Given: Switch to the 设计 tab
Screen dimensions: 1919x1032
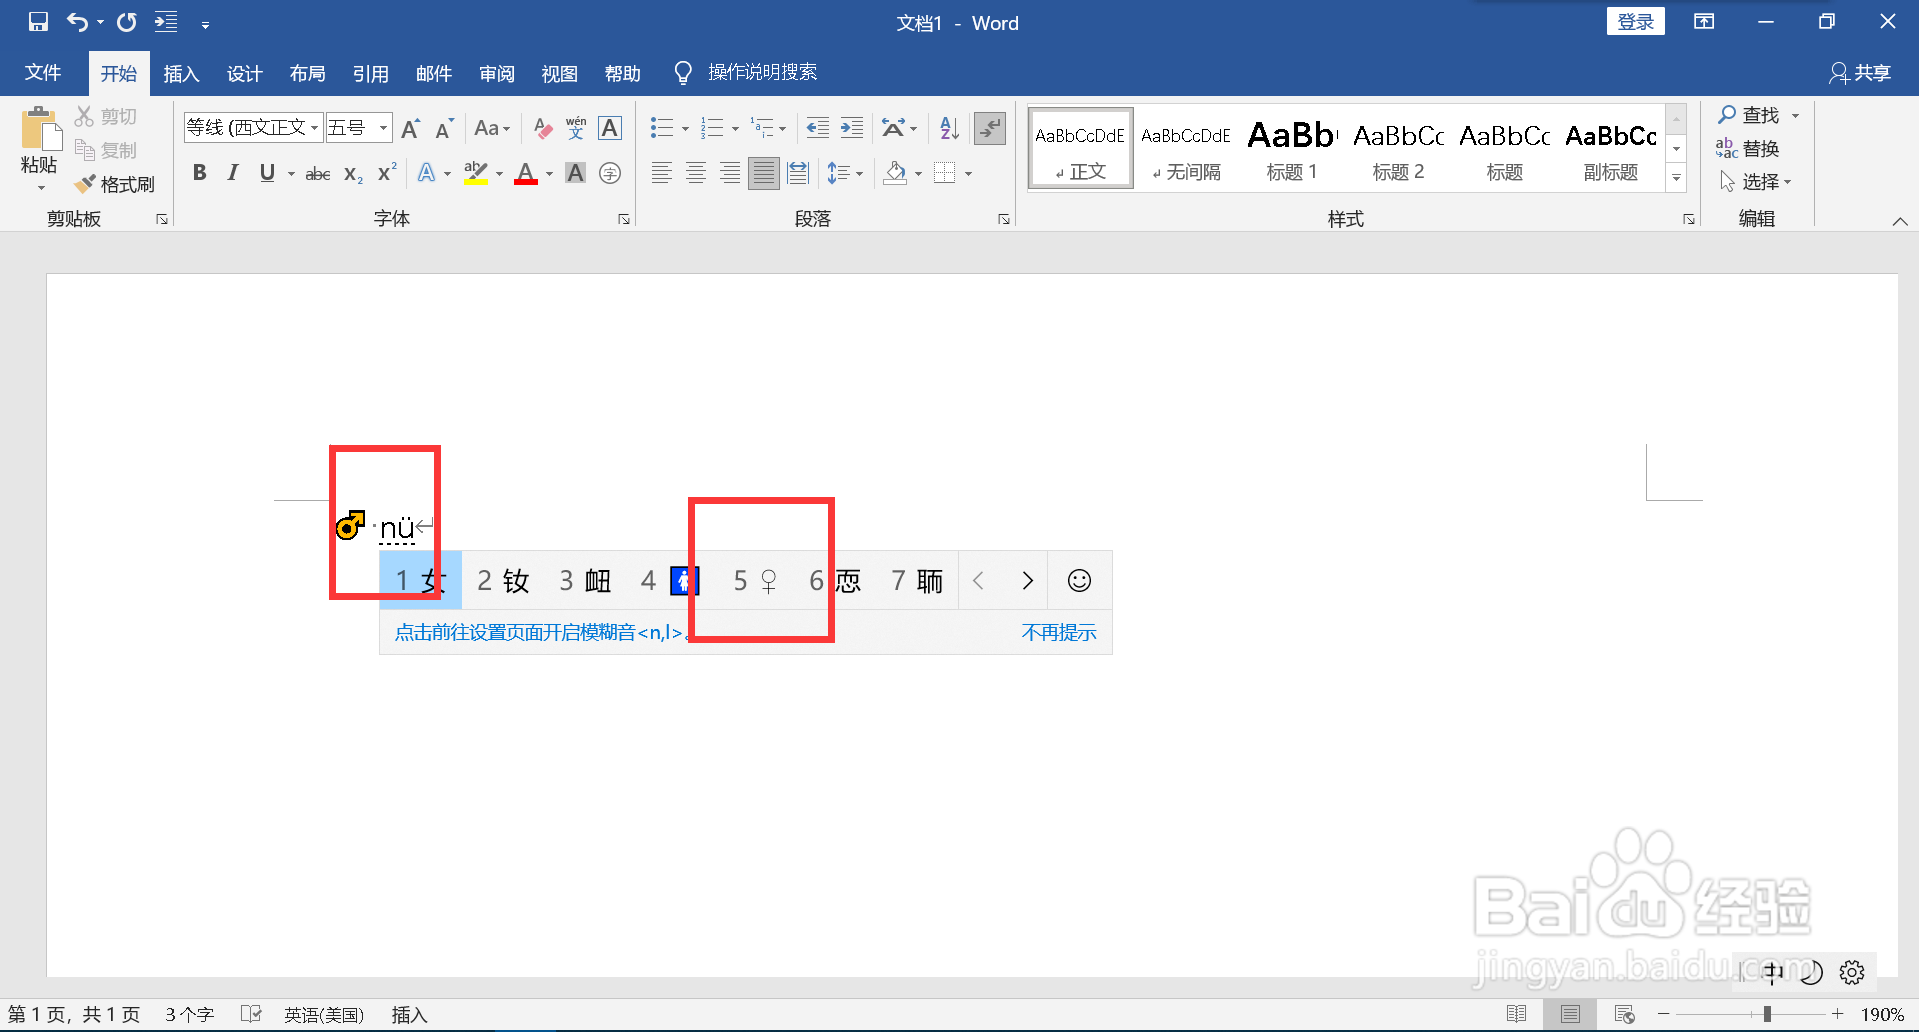Looking at the screenshot, I should point(244,73).
